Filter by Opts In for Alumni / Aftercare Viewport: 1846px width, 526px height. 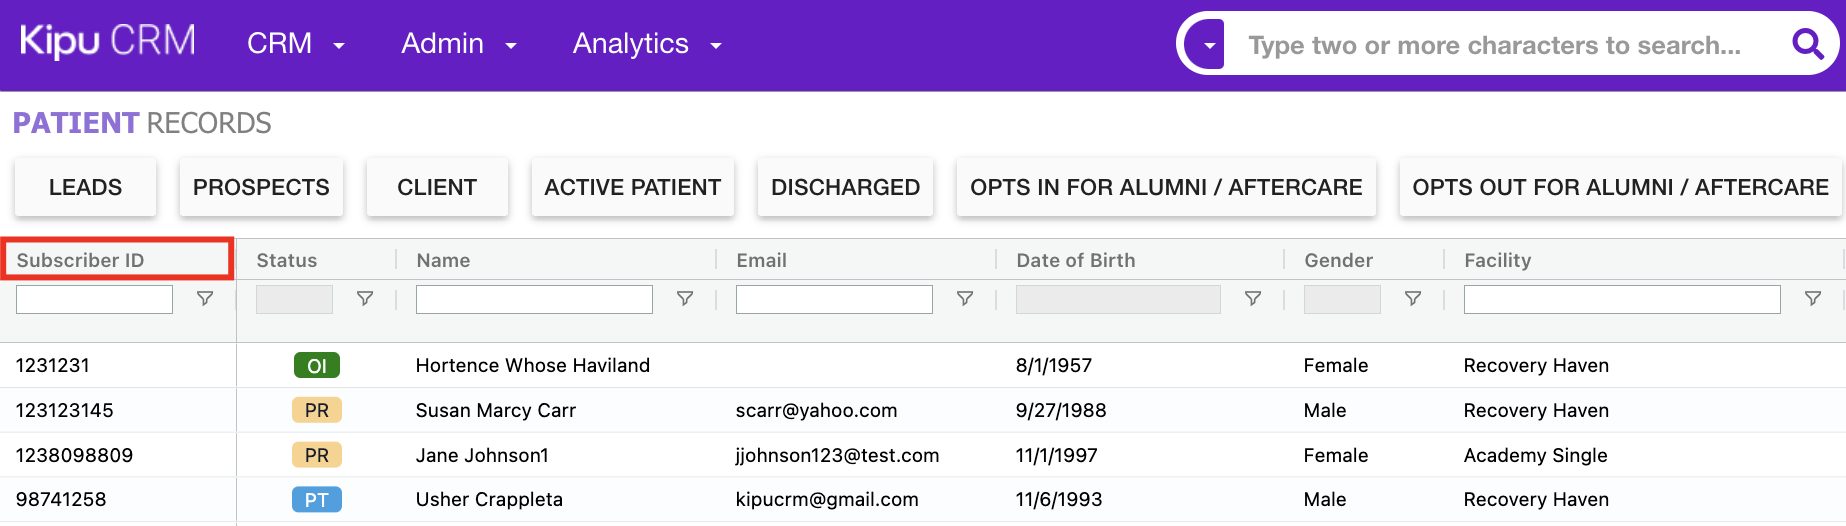pyautogui.click(x=1166, y=187)
